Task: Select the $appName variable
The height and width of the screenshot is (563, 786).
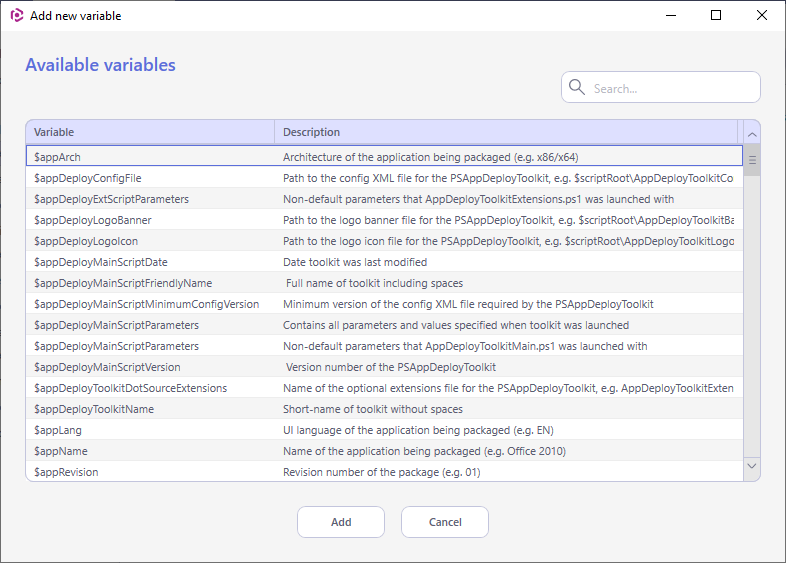Action: [61, 451]
